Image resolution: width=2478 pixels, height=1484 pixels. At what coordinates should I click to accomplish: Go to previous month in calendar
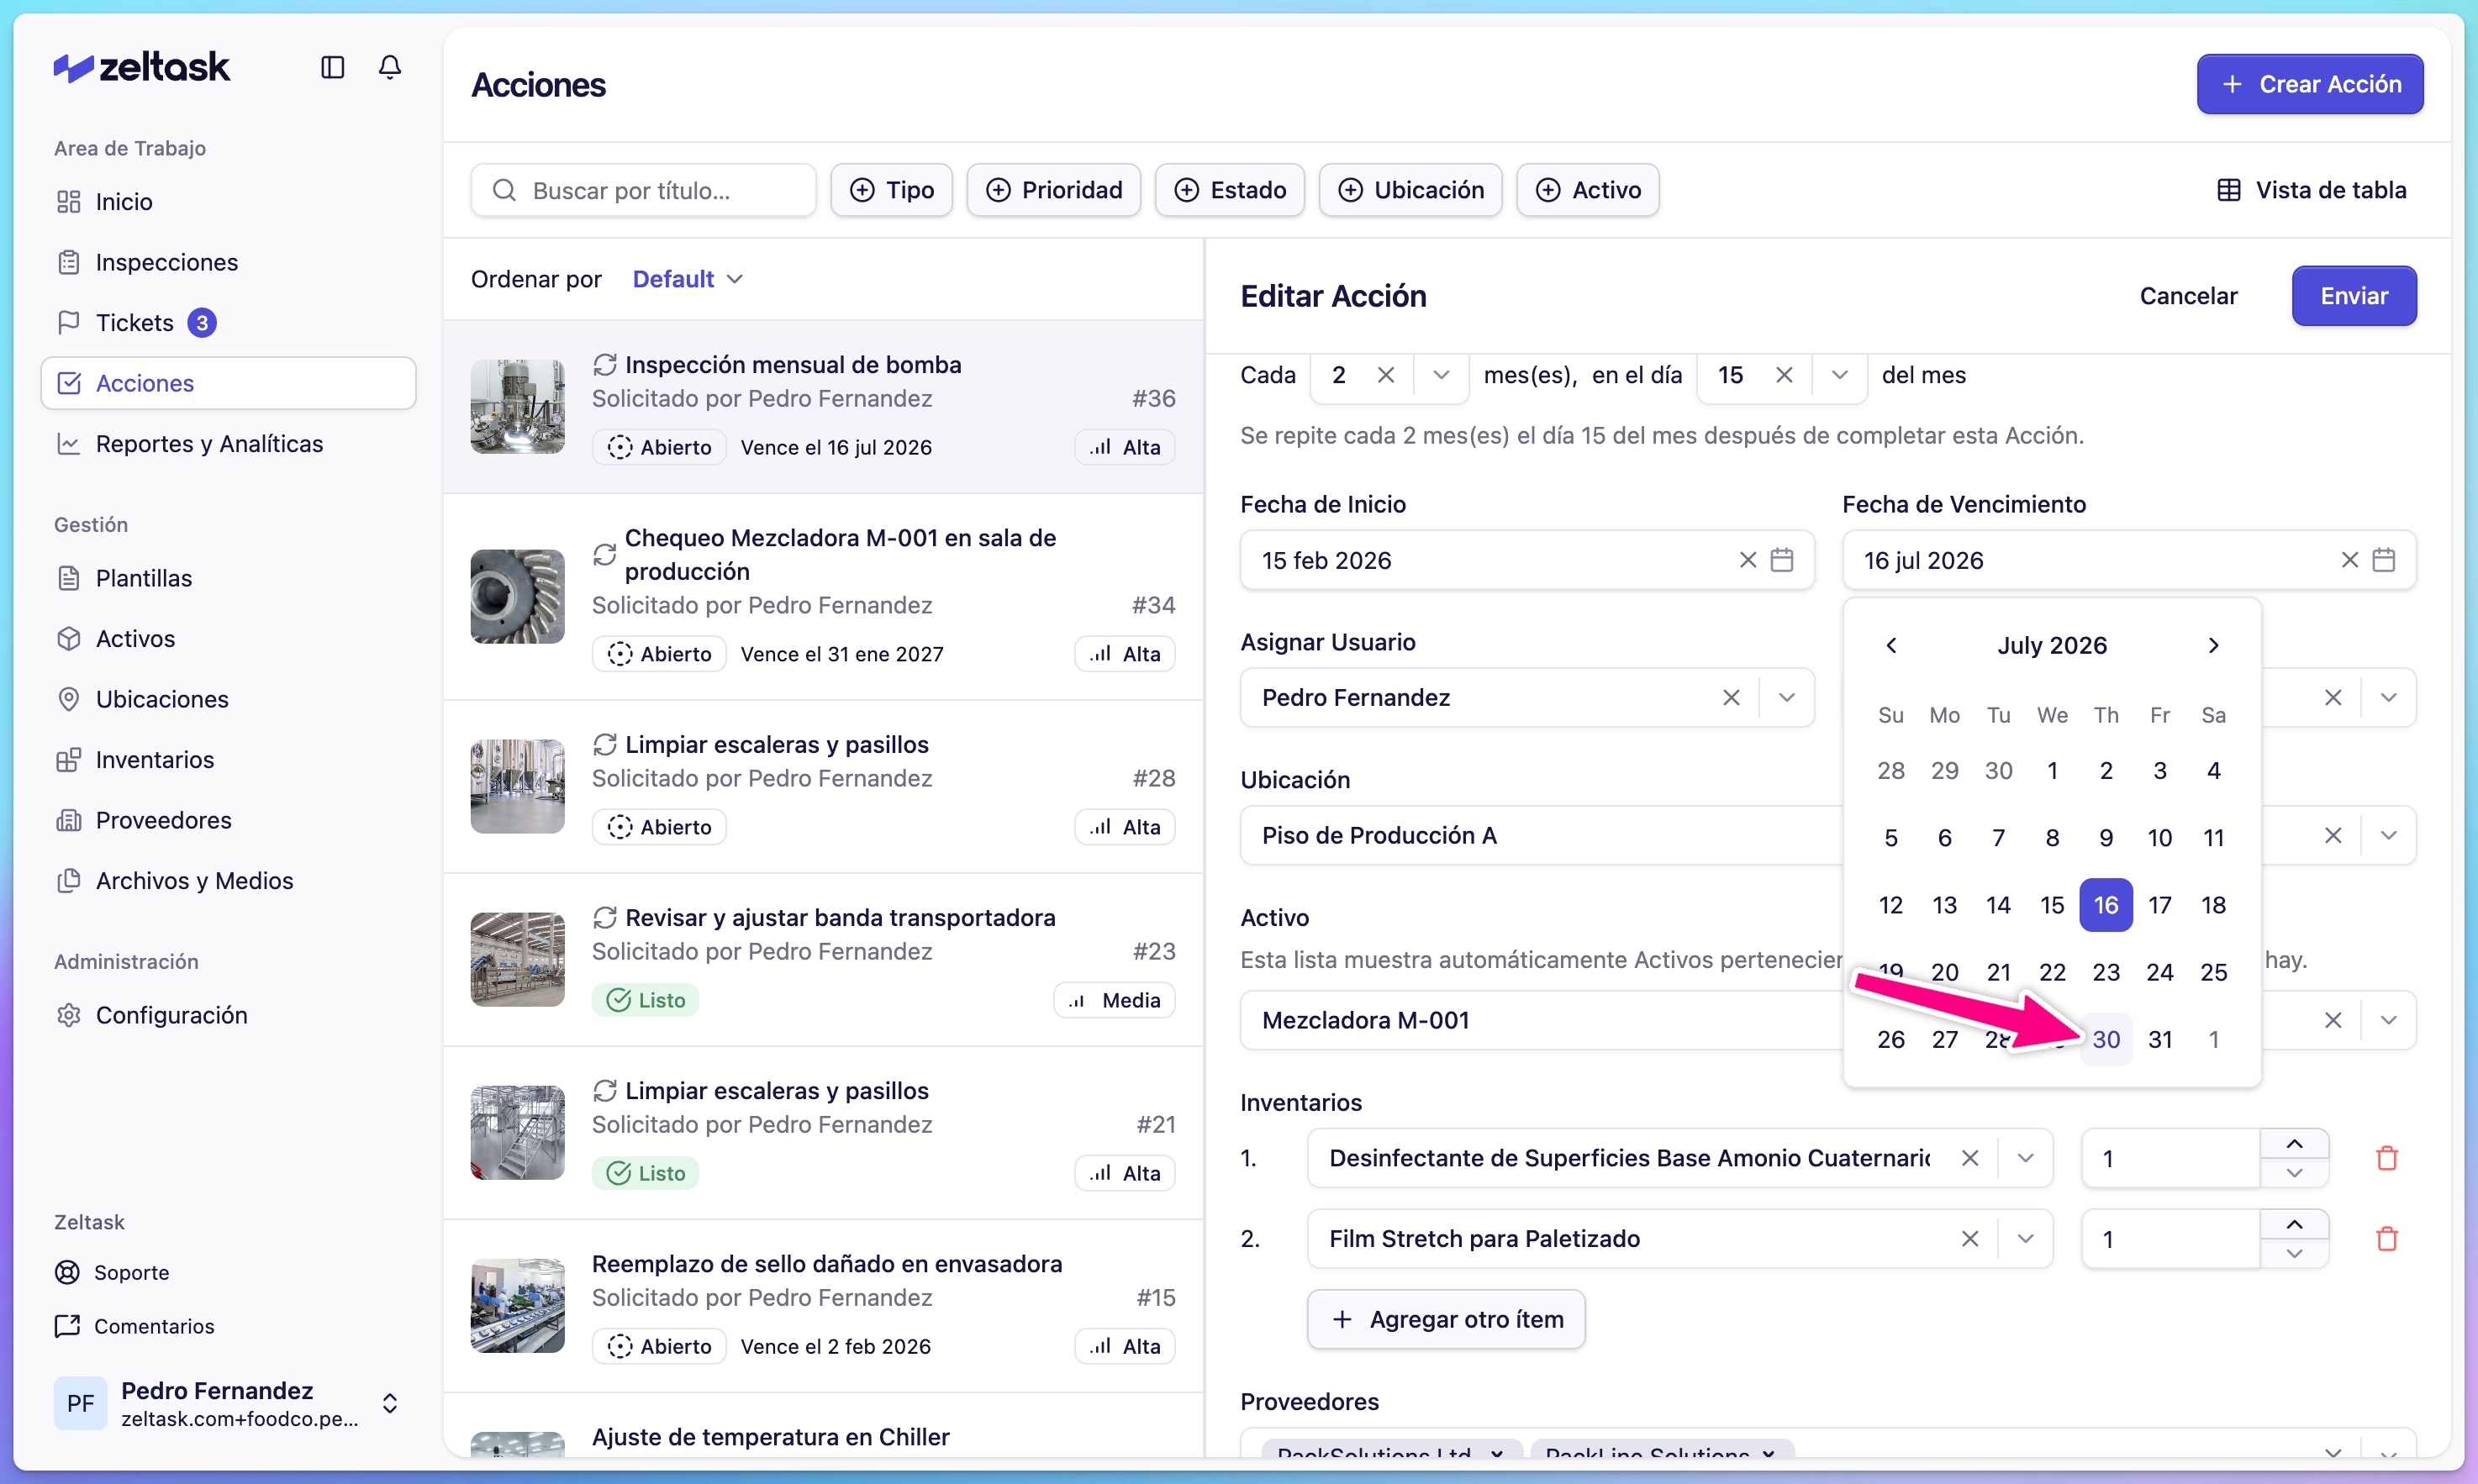[x=1890, y=645]
